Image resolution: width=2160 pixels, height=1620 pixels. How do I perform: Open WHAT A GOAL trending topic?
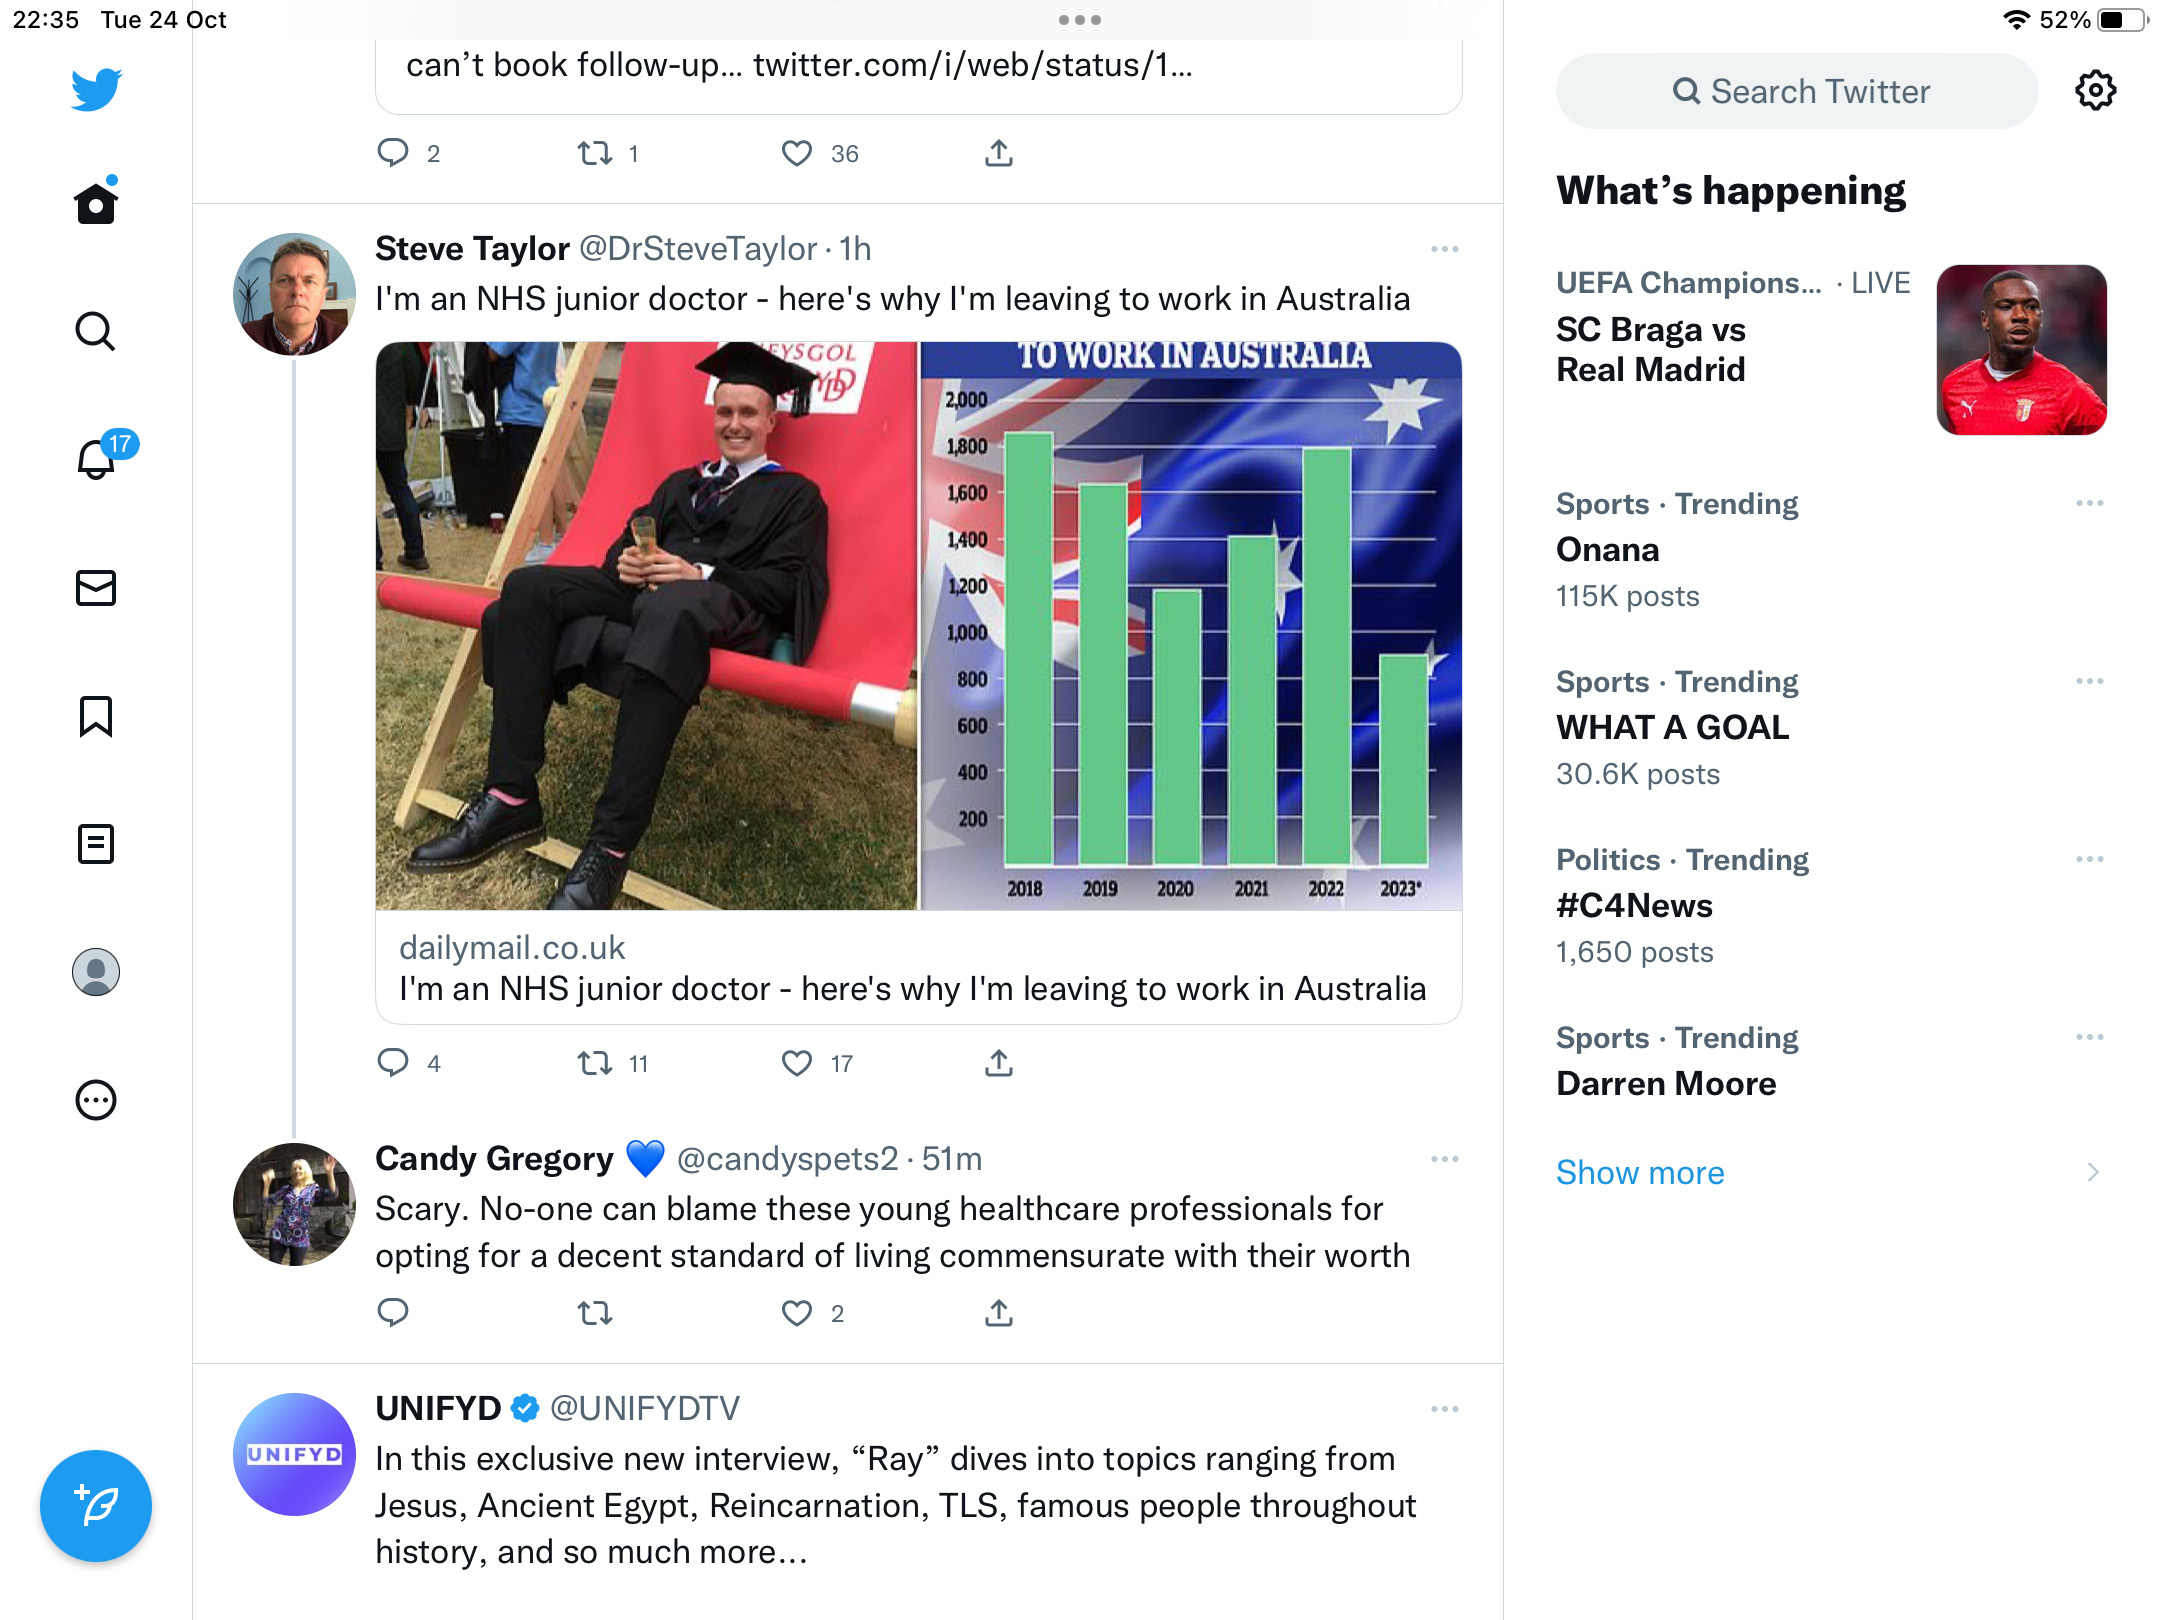pos(1673,728)
